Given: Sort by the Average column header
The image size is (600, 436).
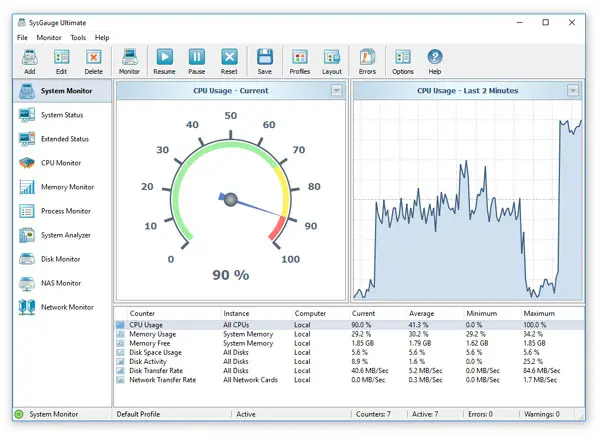Looking at the screenshot, I should (x=425, y=313).
